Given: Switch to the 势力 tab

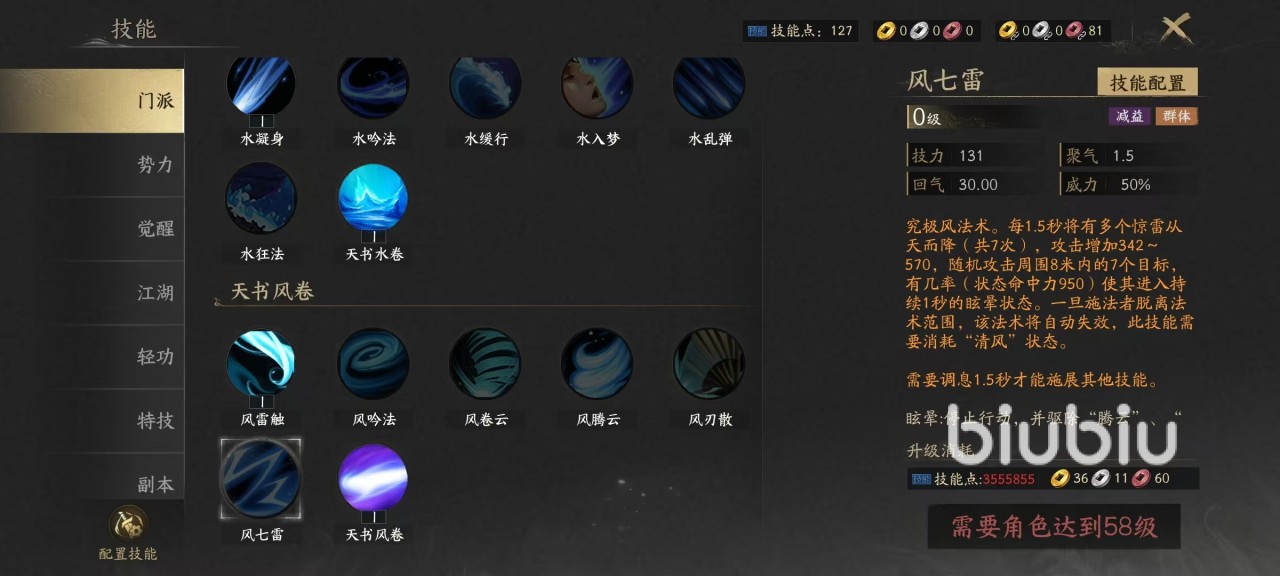Looking at the screenshot, I should click(x=92, y=165).
